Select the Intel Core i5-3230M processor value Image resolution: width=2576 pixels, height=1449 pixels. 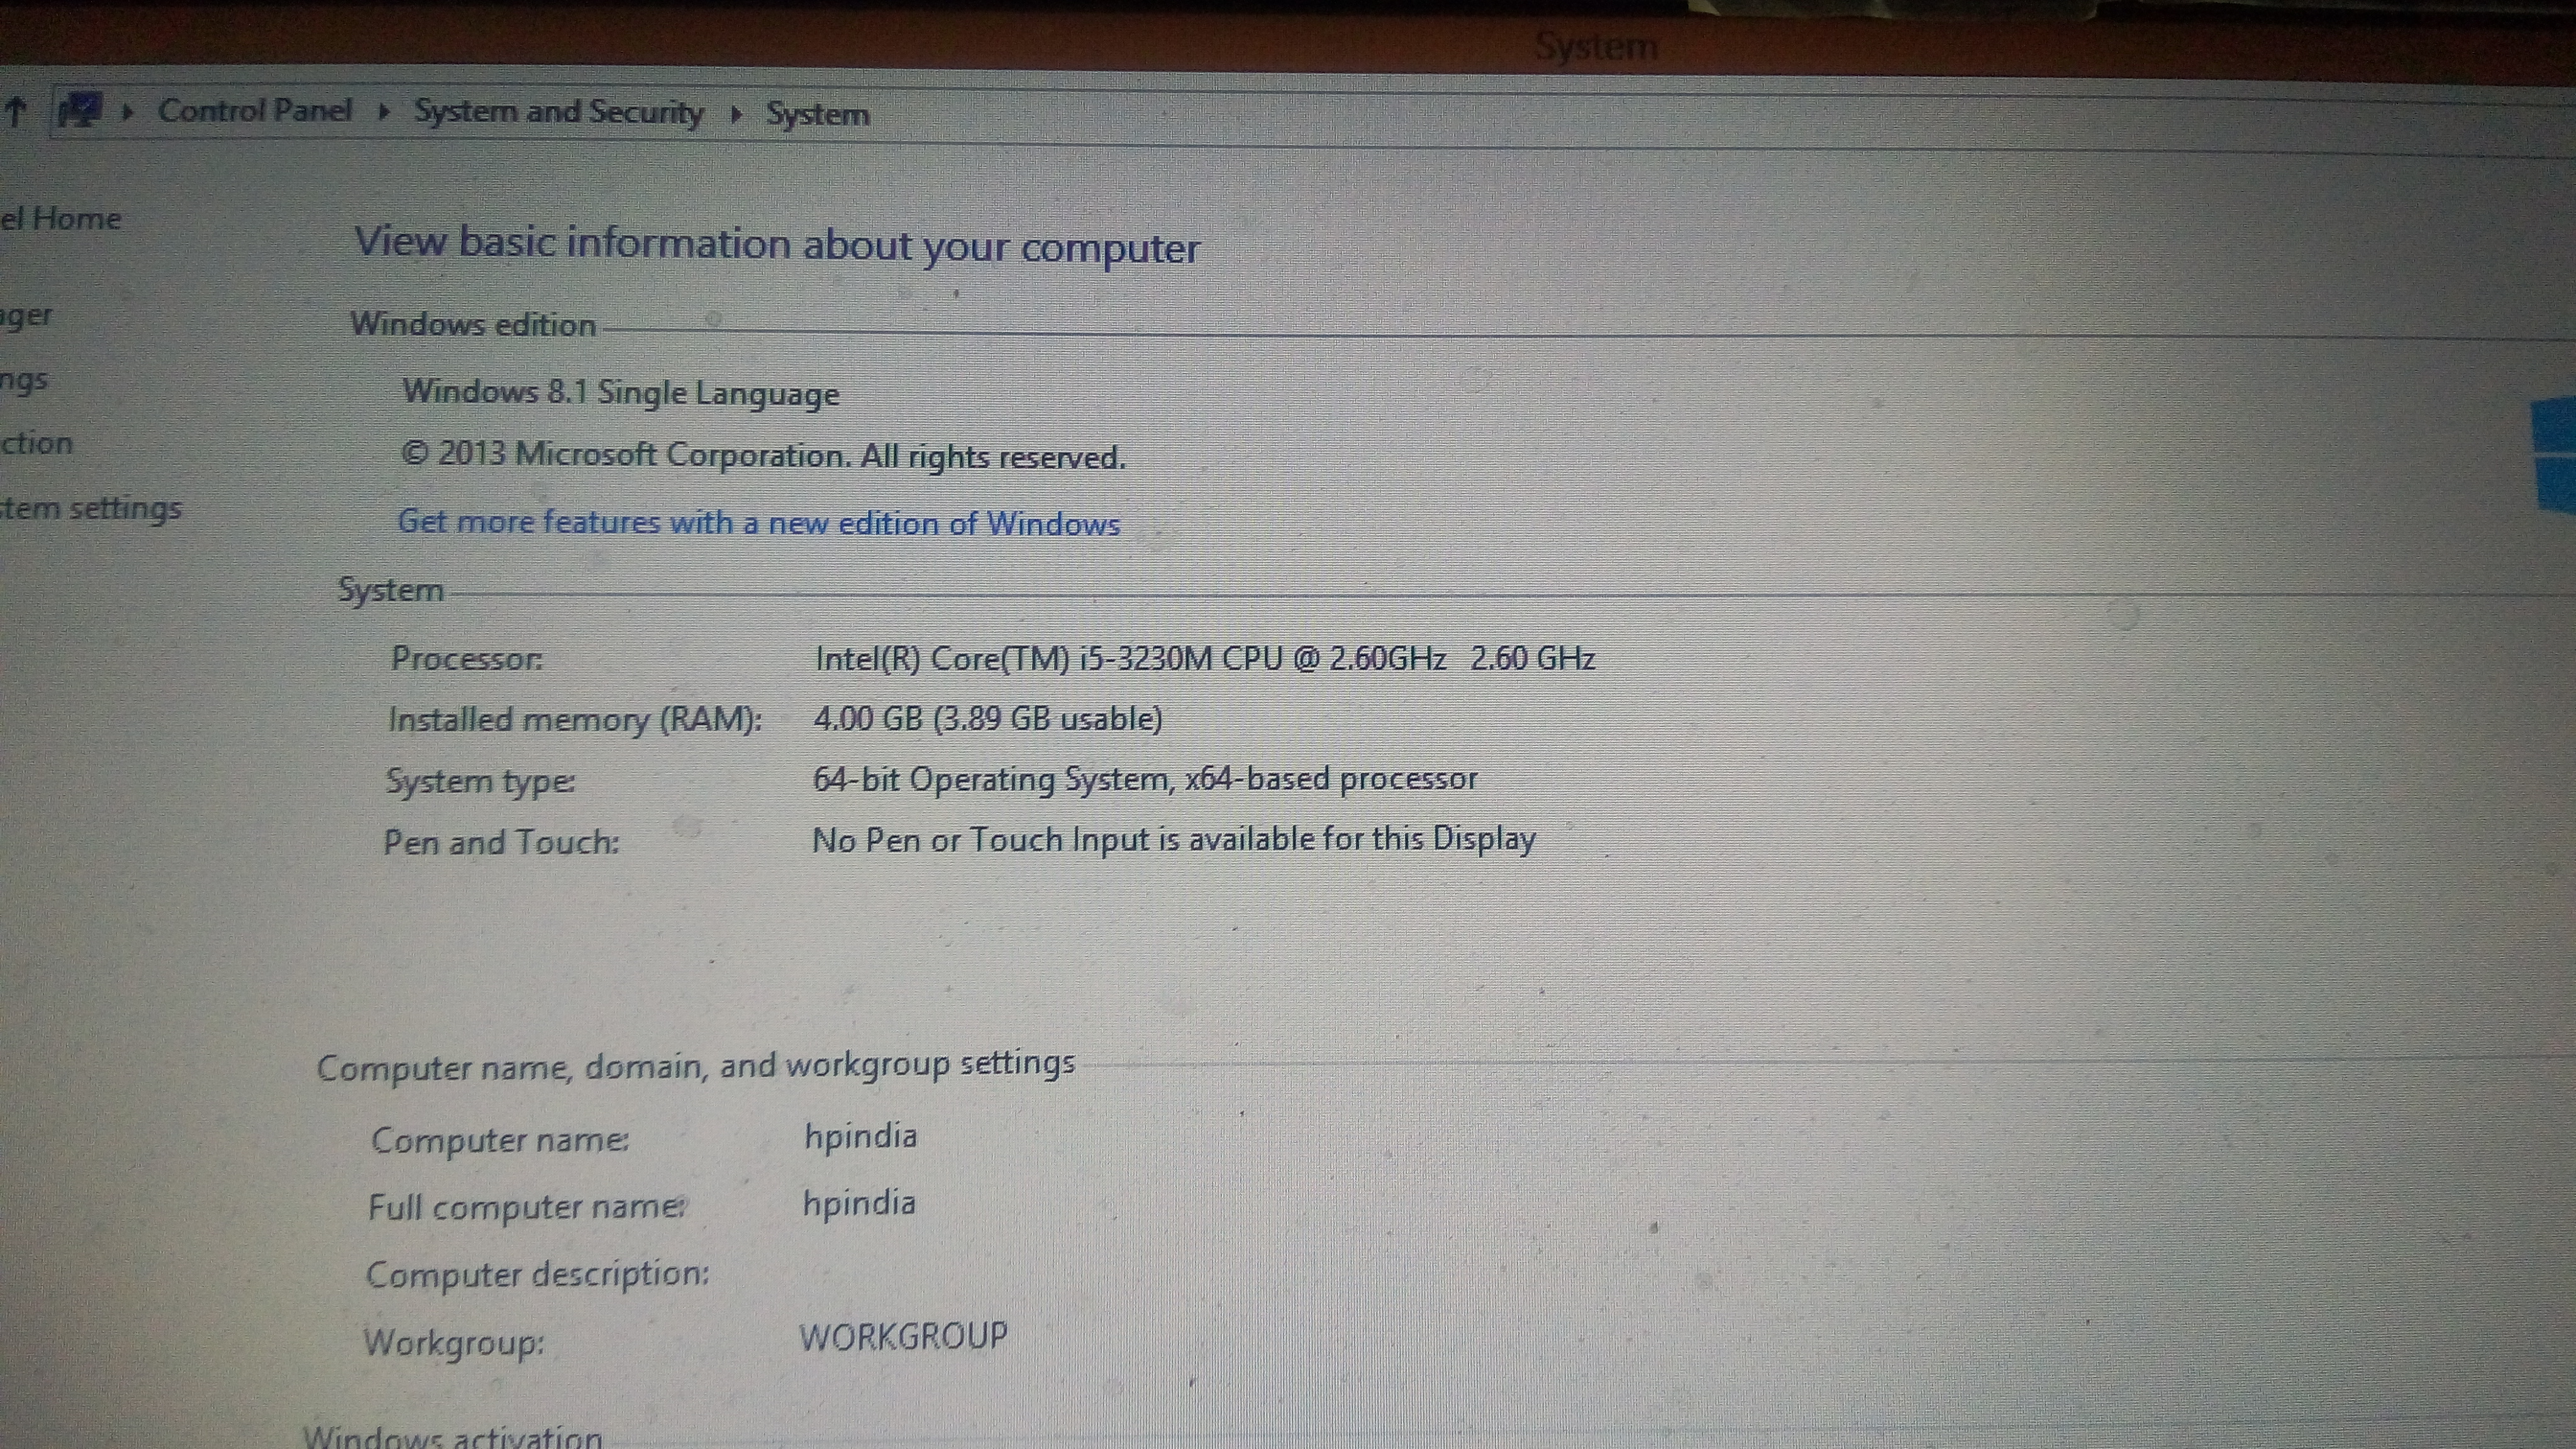(1205, 658)
